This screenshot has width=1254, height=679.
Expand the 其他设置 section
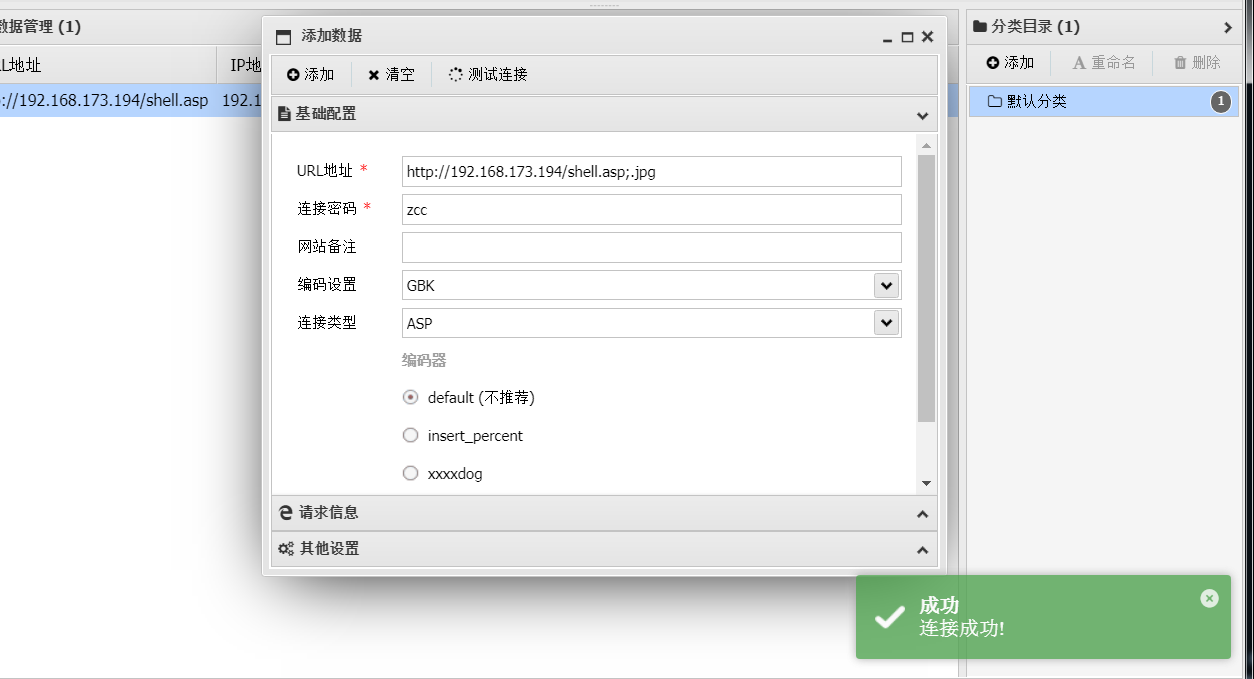pyautogui.click(x=604, y=549)
